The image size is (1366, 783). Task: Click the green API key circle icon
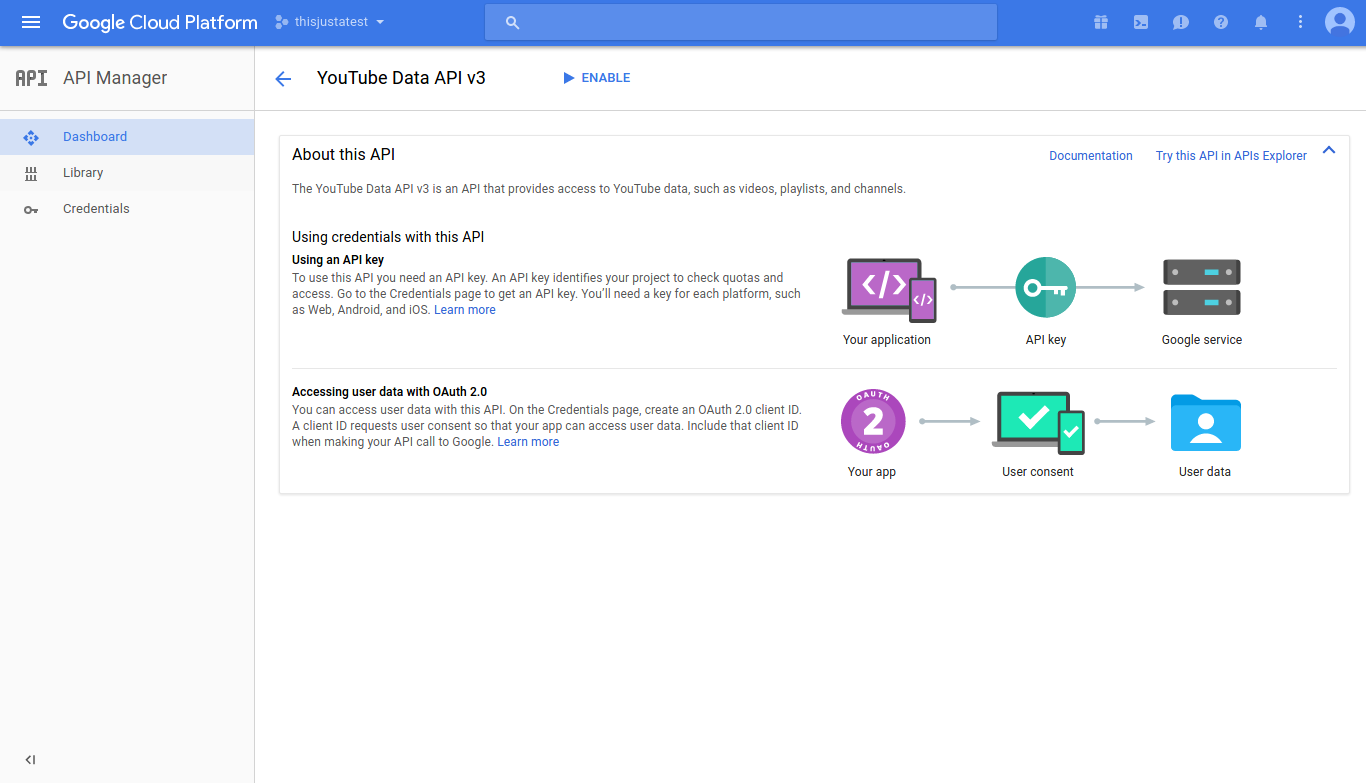(x=1045, y=287)
